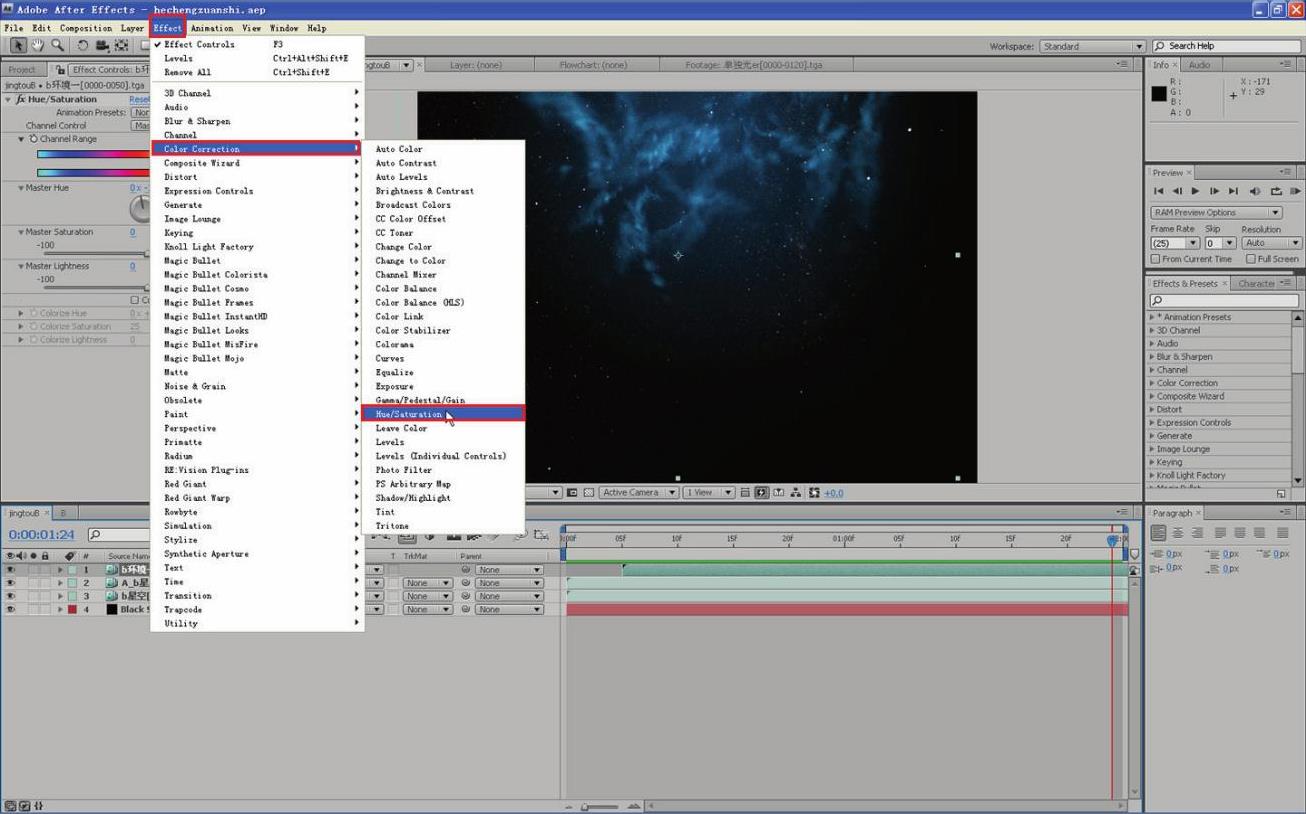Viewport: 1306px width, 814px height.
Task: Select the Zoom magnifier tool
Action: click(58, 46)
